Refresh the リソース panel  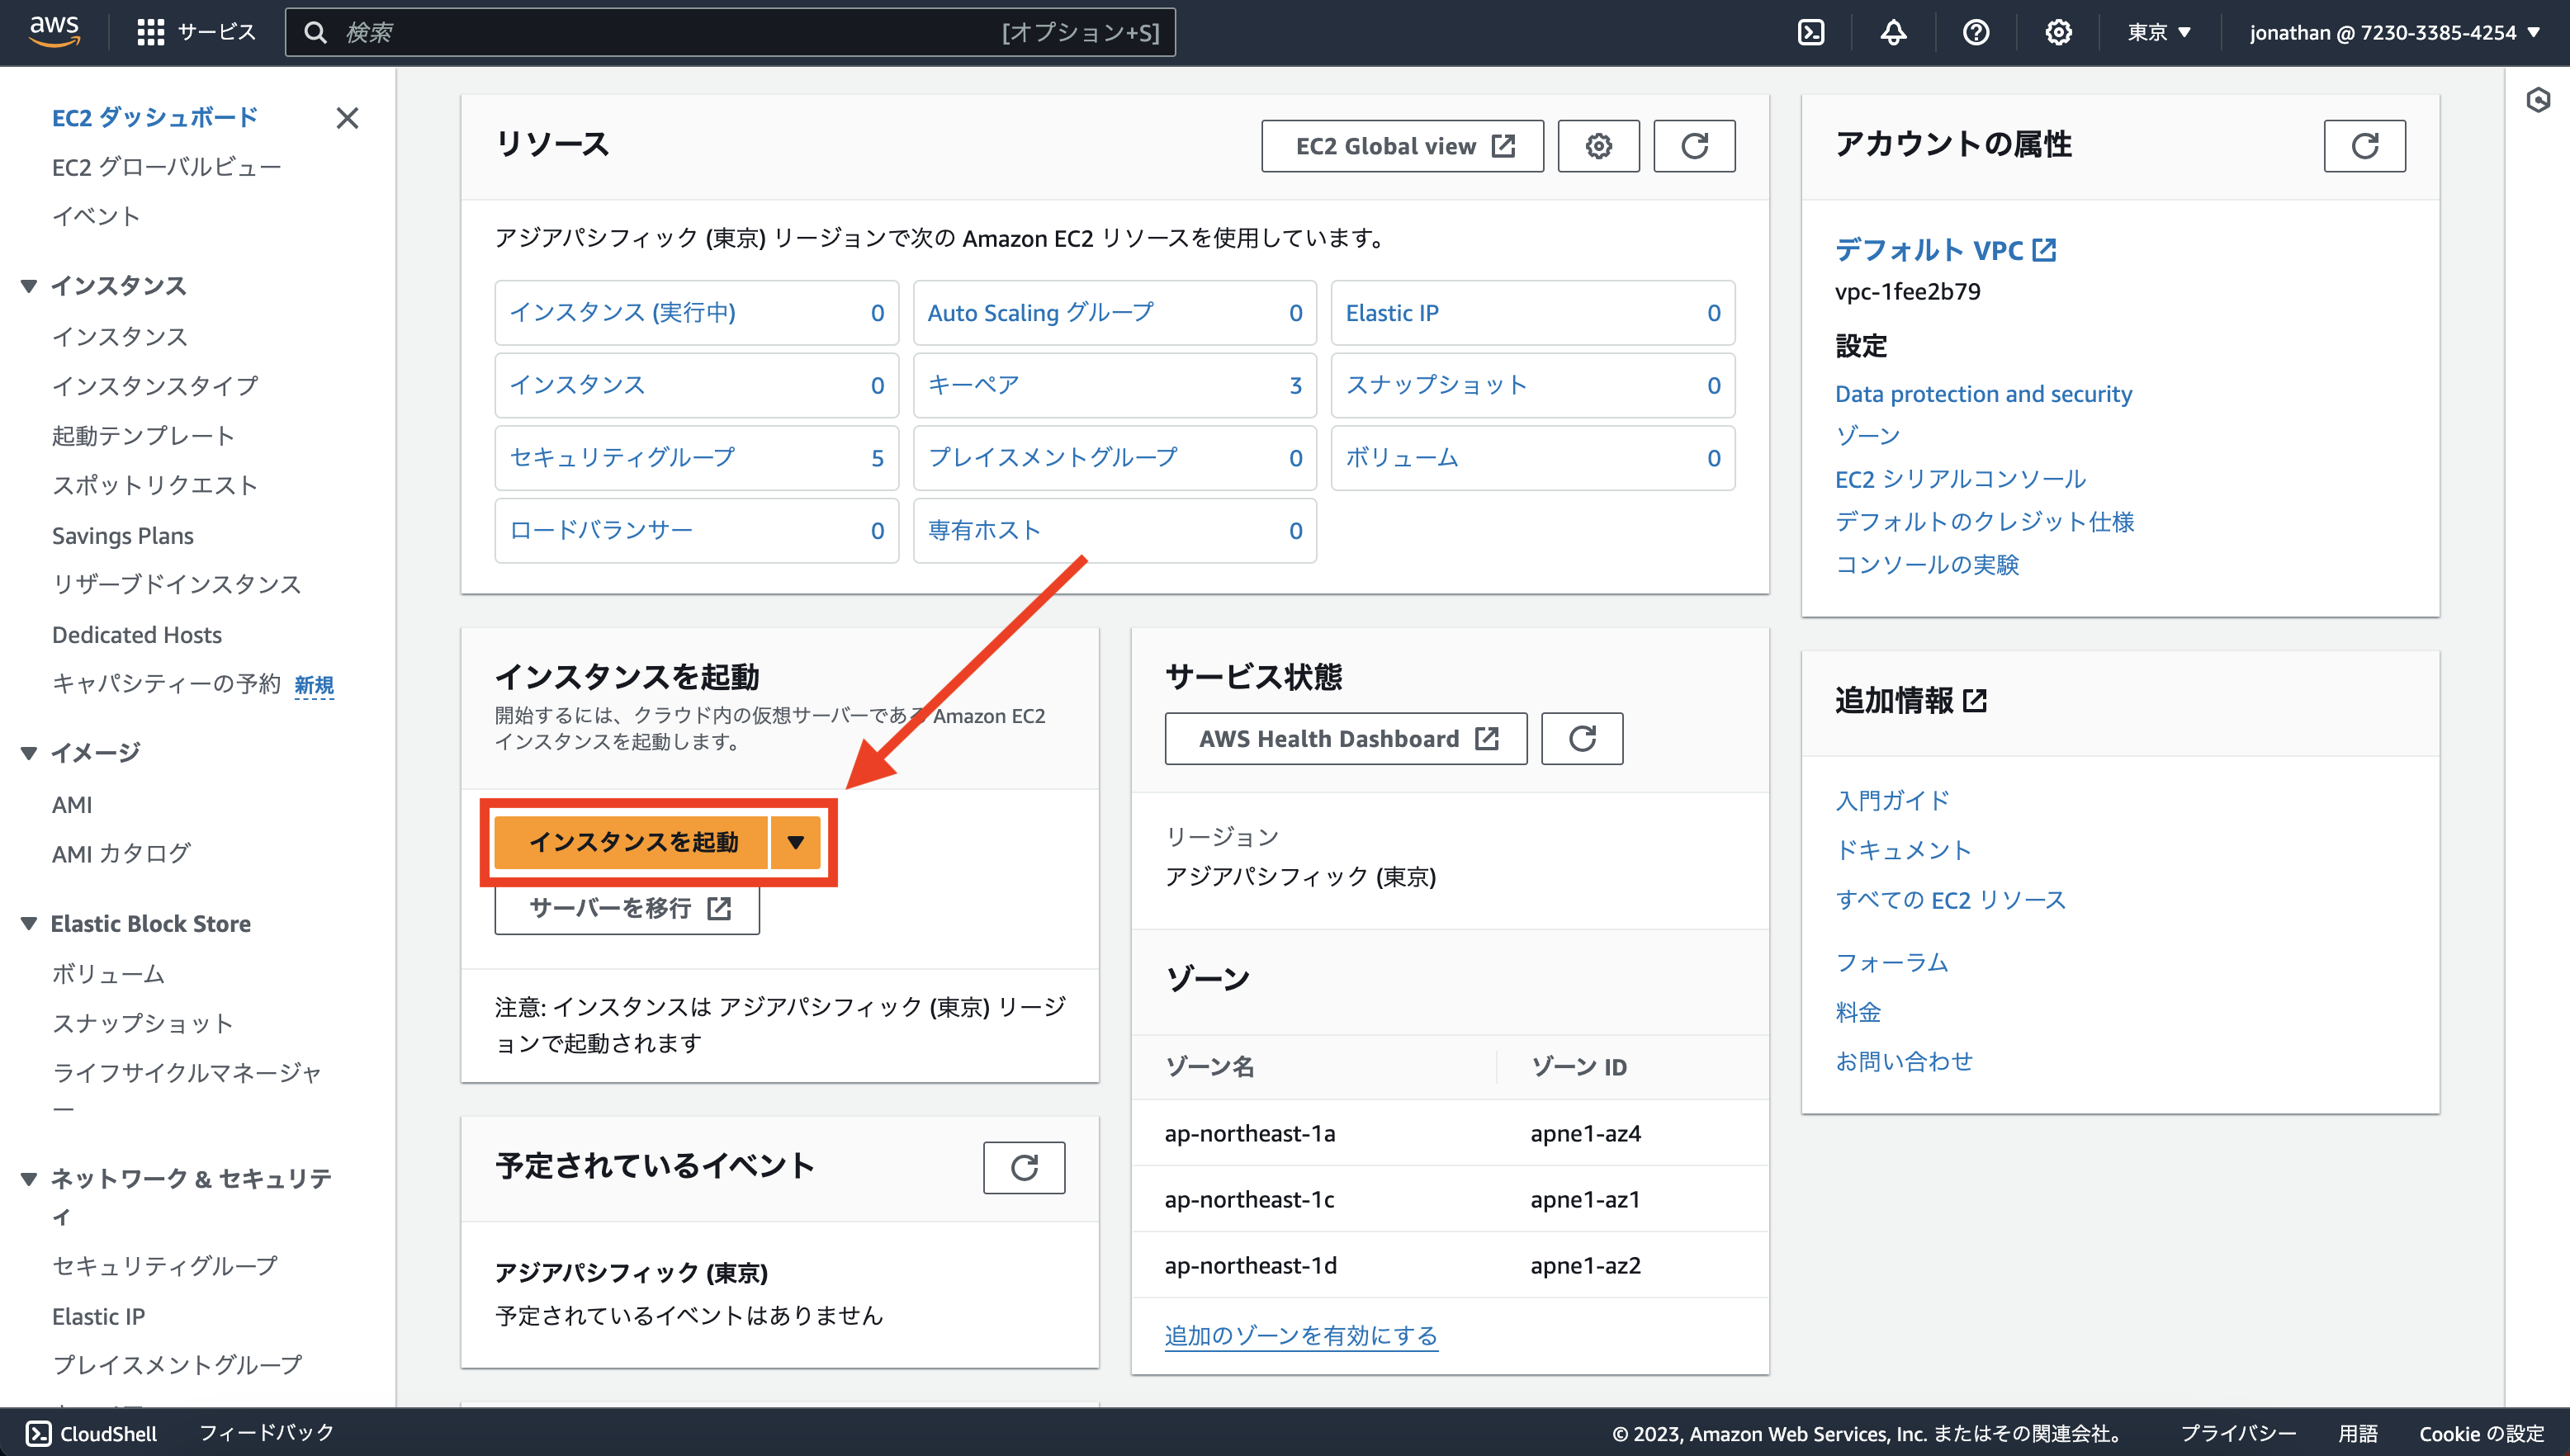[x=1694, y=145]
